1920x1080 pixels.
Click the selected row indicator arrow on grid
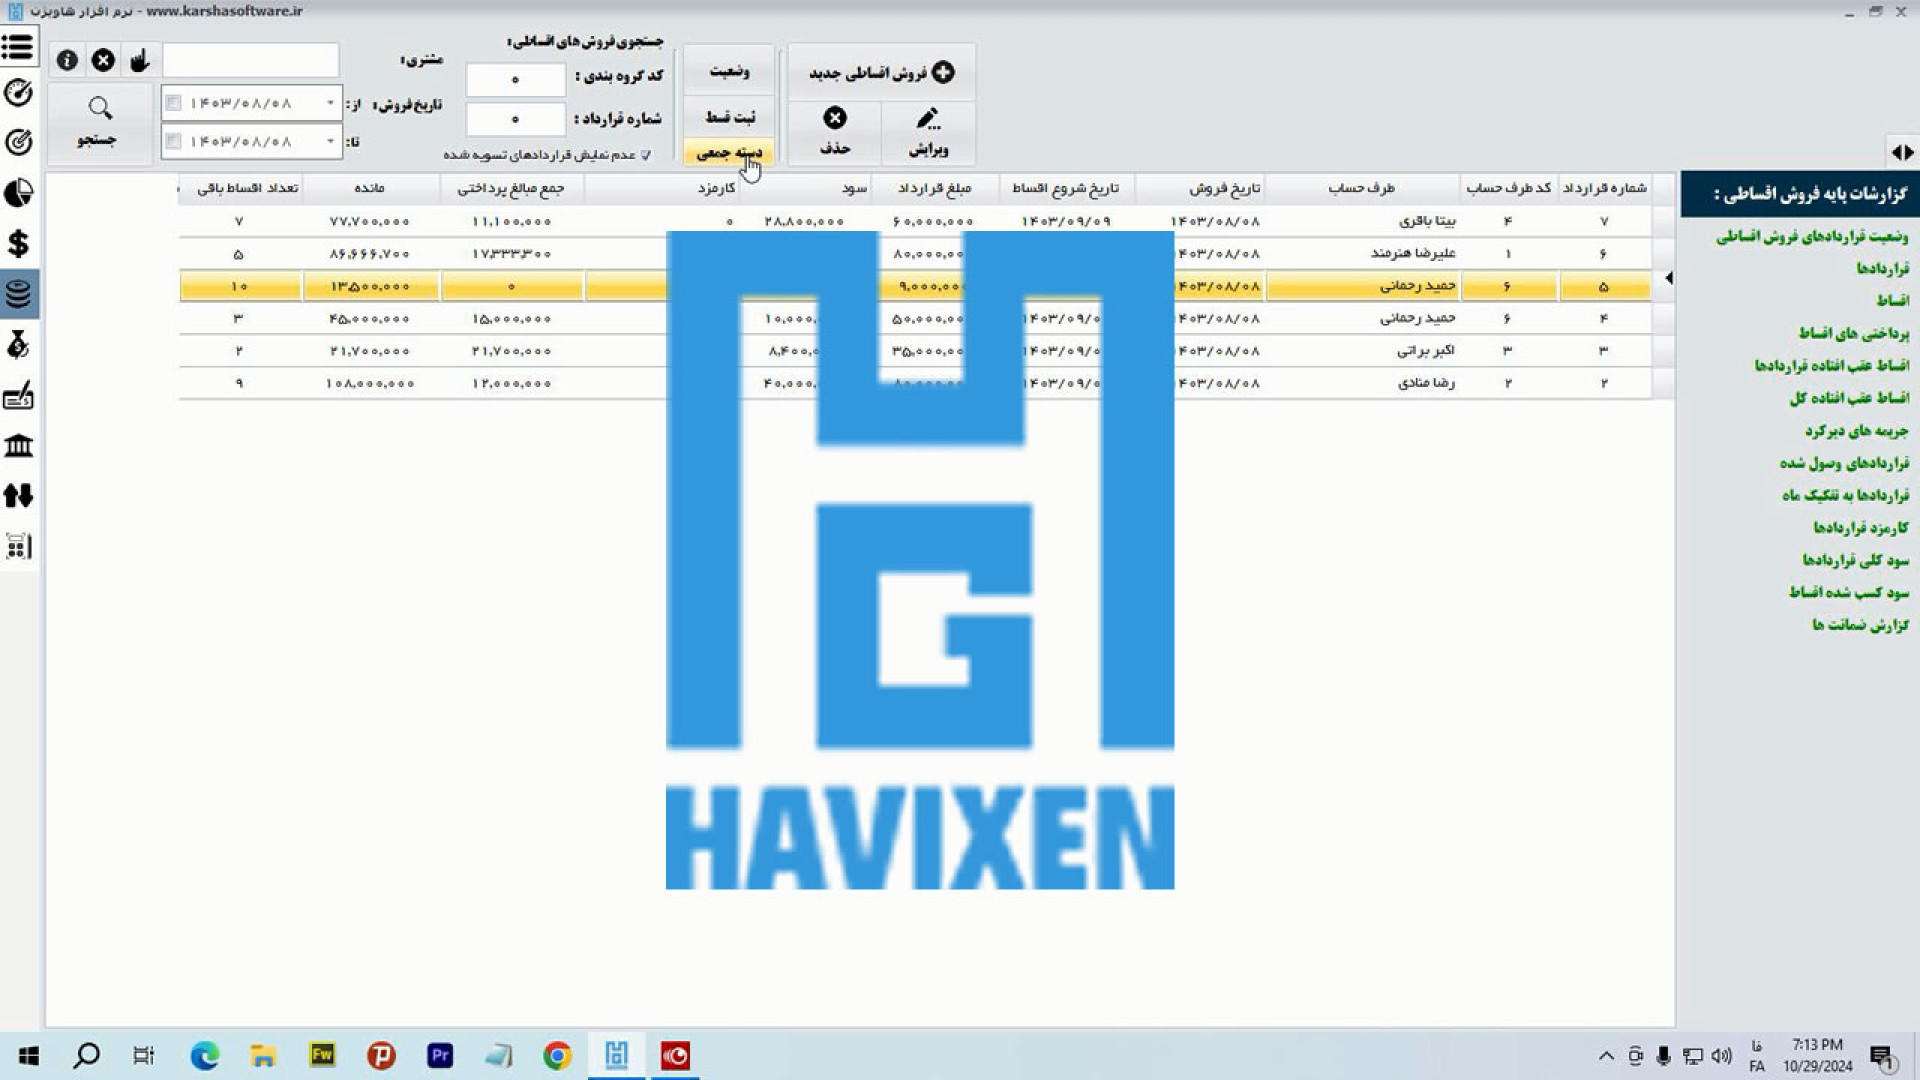pyautogui.click(x=1668, y=278)
